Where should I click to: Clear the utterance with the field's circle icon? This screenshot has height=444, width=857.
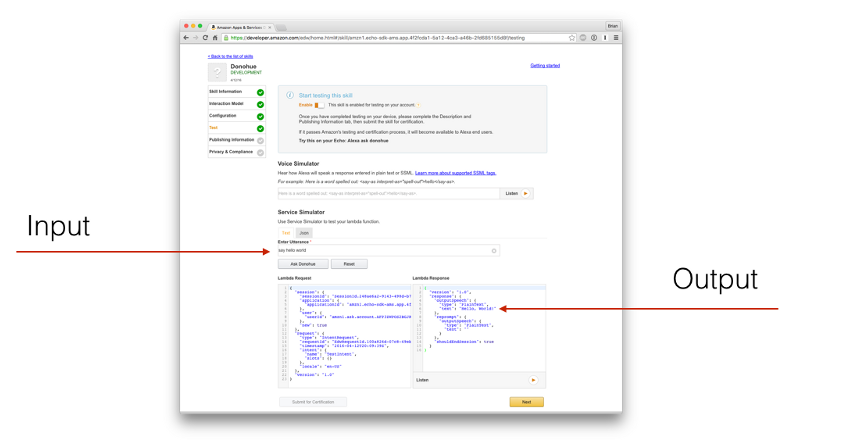coord(494,251)
